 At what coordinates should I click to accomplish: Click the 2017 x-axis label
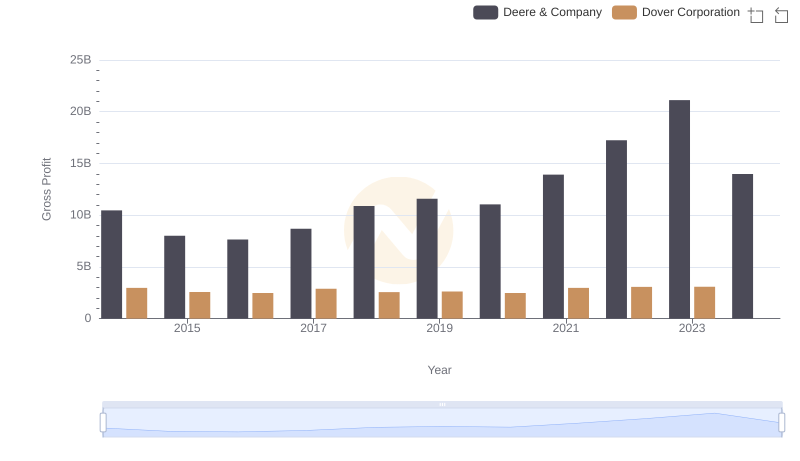(313, 328)
